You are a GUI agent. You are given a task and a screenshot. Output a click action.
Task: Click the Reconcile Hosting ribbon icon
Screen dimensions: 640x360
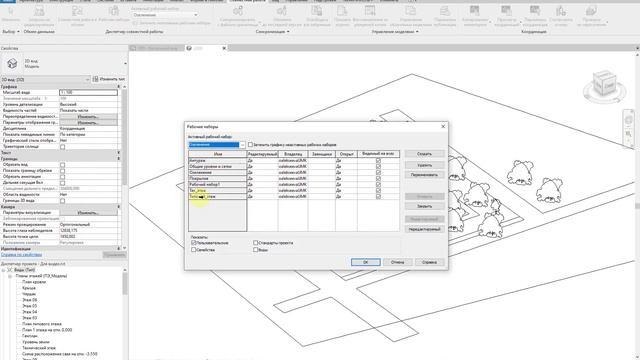[x=561, y=11]
